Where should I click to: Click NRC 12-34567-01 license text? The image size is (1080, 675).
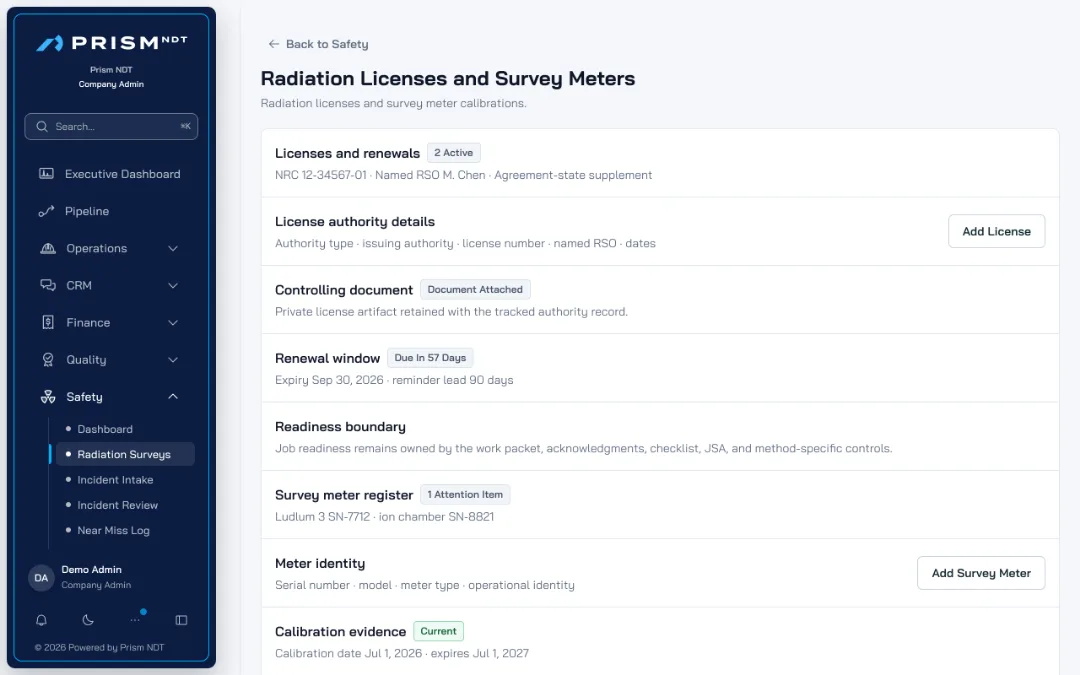(321, 175)
